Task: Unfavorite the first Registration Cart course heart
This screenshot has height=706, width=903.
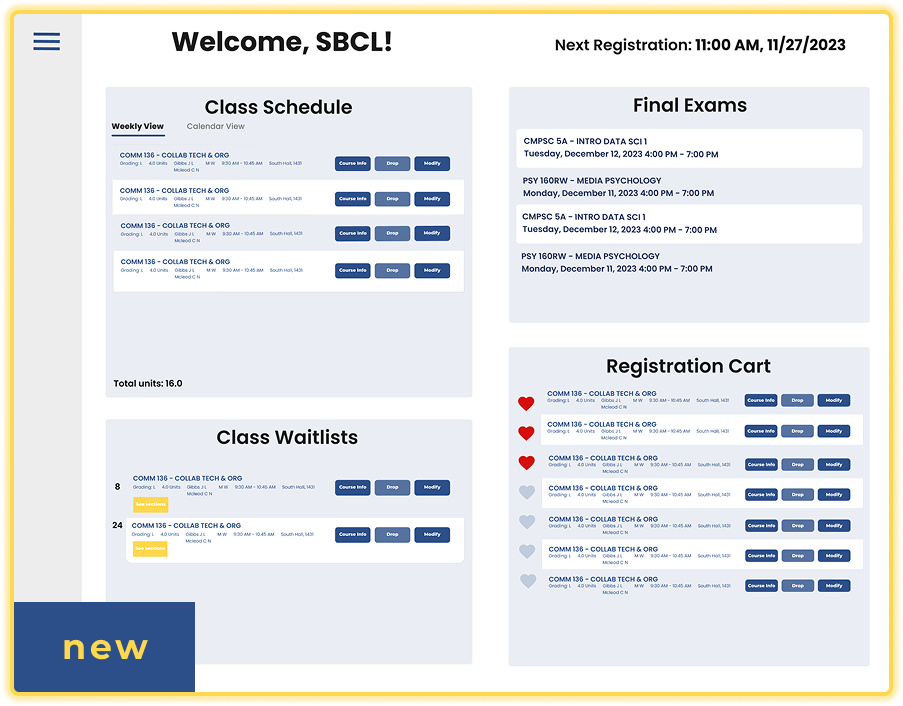Action: (x=526, y=403)
